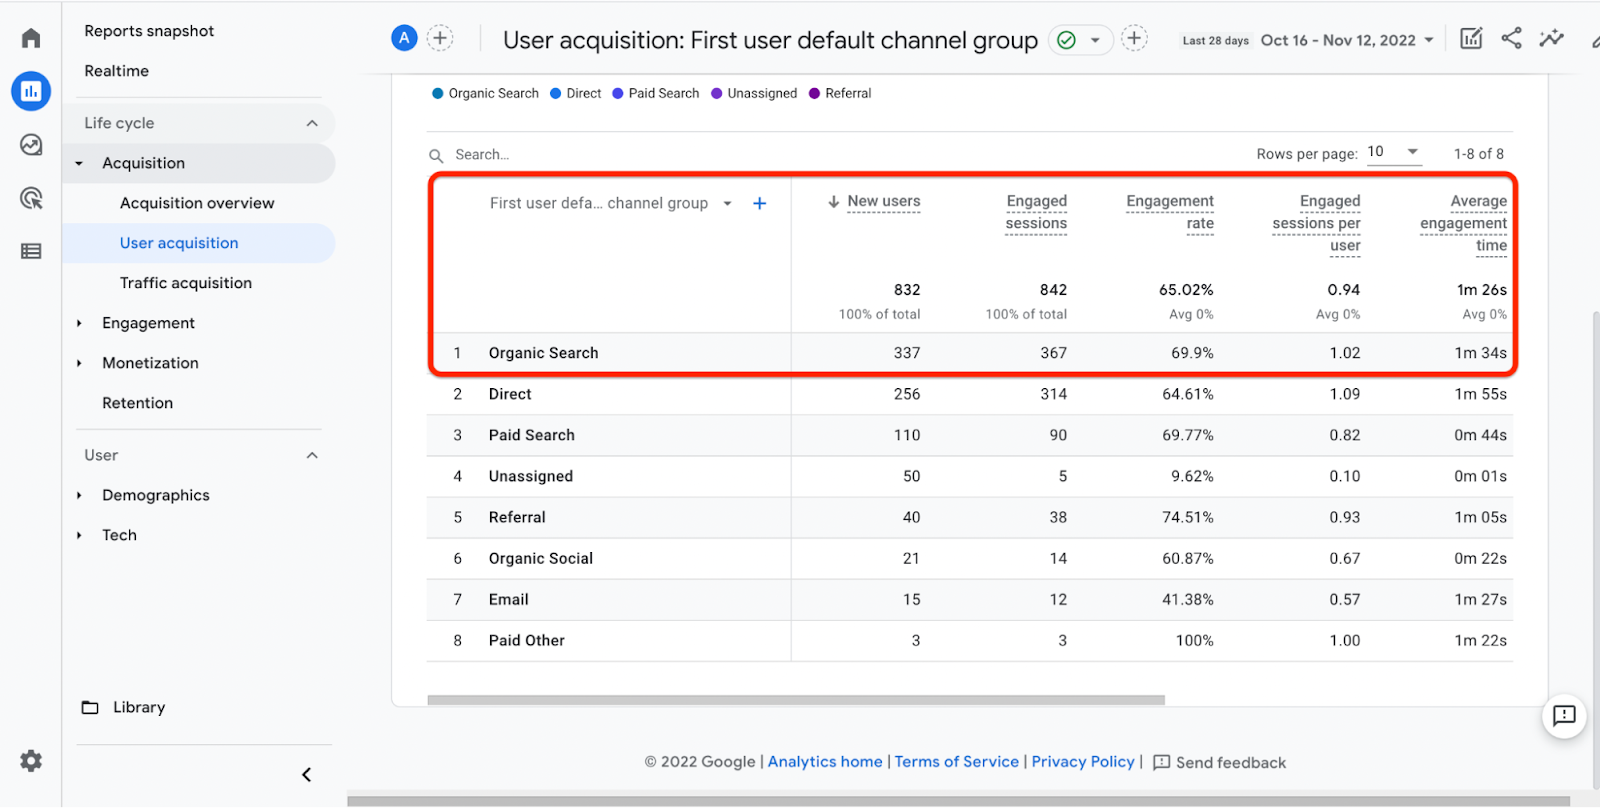Click the Customize report edit icon
The height and width of the screenshot is (808, 1600).
(1471, 39)
